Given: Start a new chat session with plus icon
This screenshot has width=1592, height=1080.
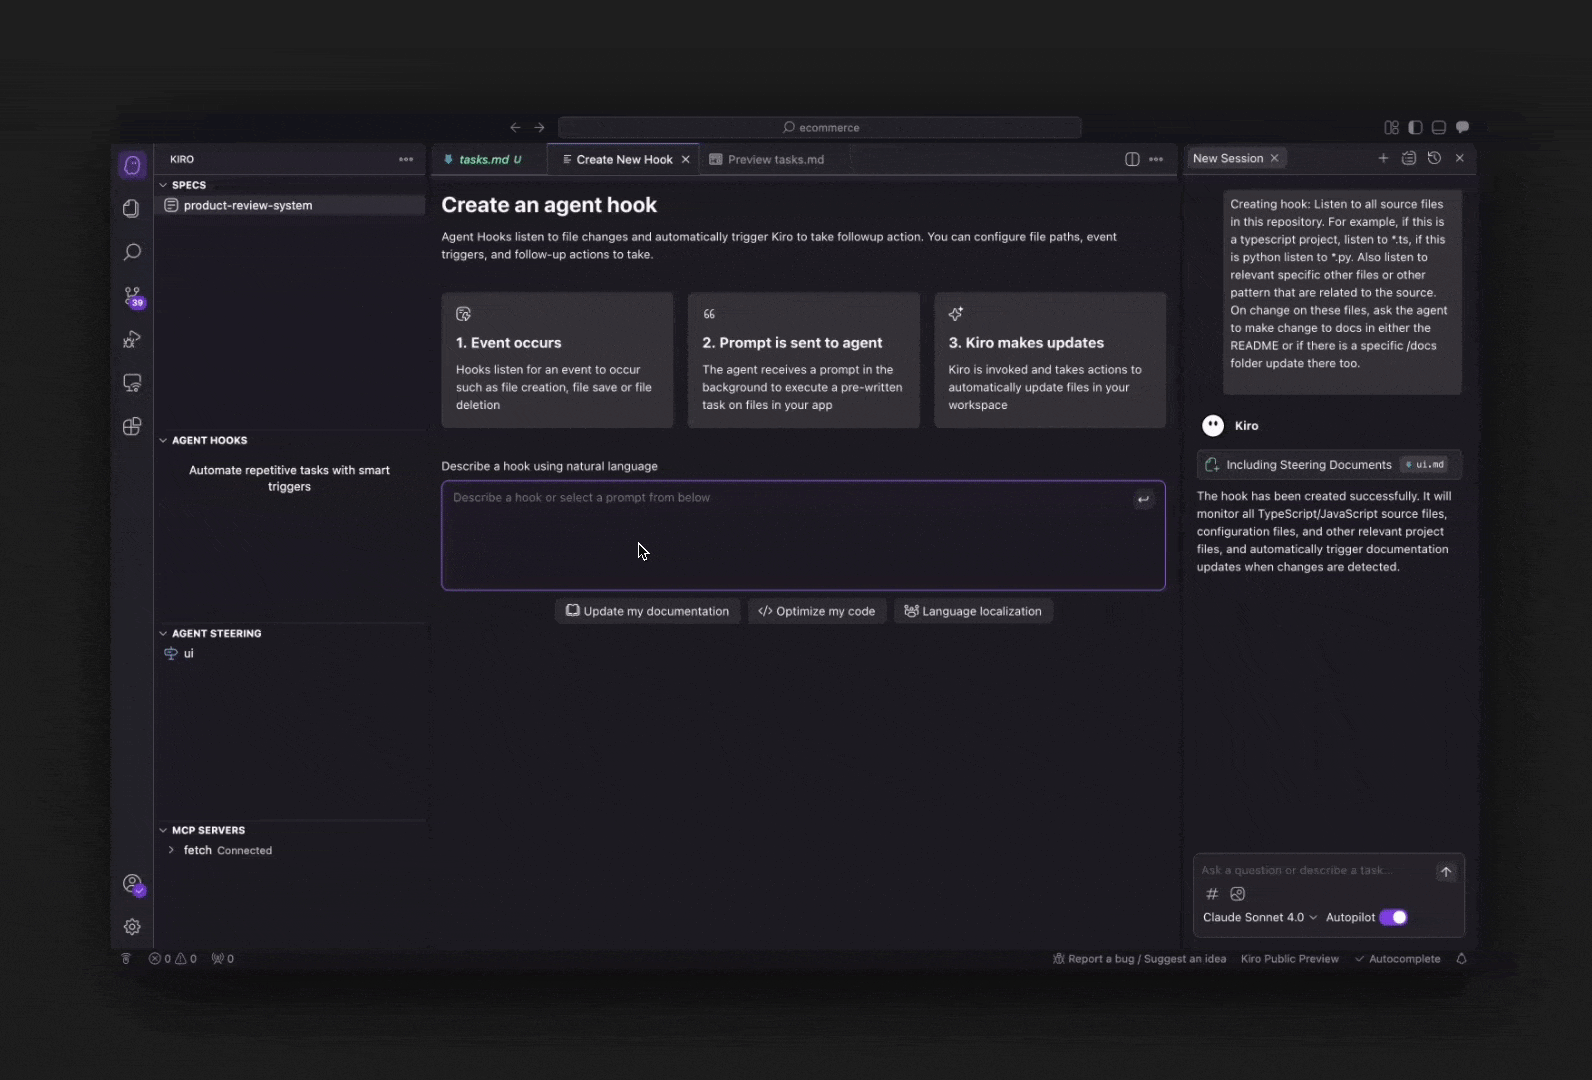Looking at the screenshot, I should pyautogui.click(x=1383, y=158).
